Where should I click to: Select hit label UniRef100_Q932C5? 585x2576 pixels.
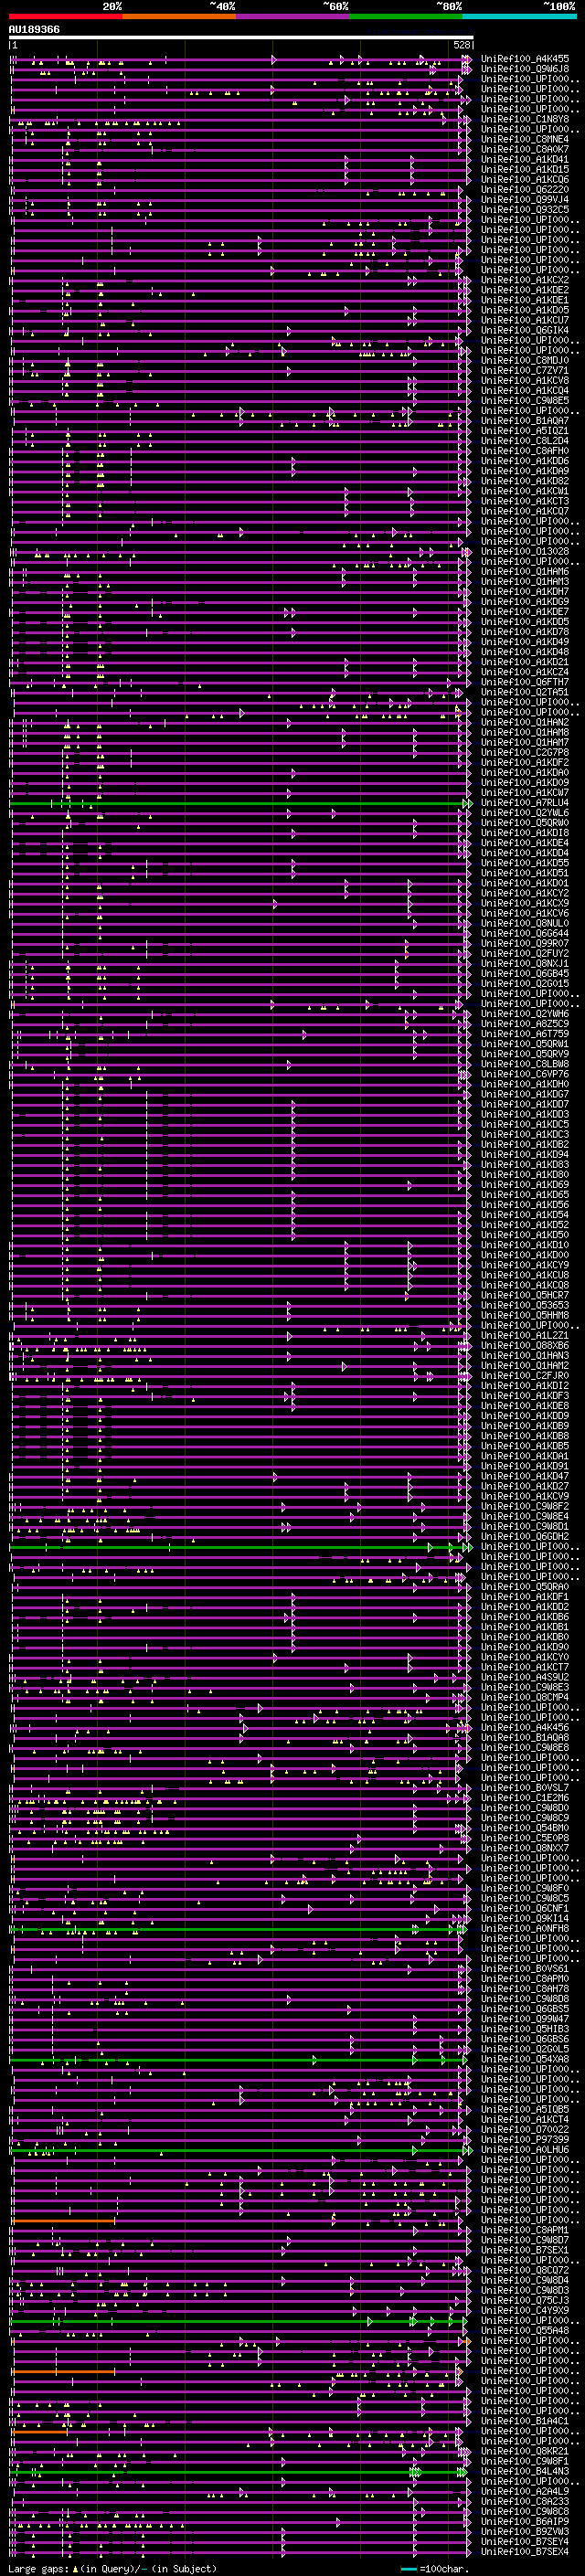[x=525, y=210]
